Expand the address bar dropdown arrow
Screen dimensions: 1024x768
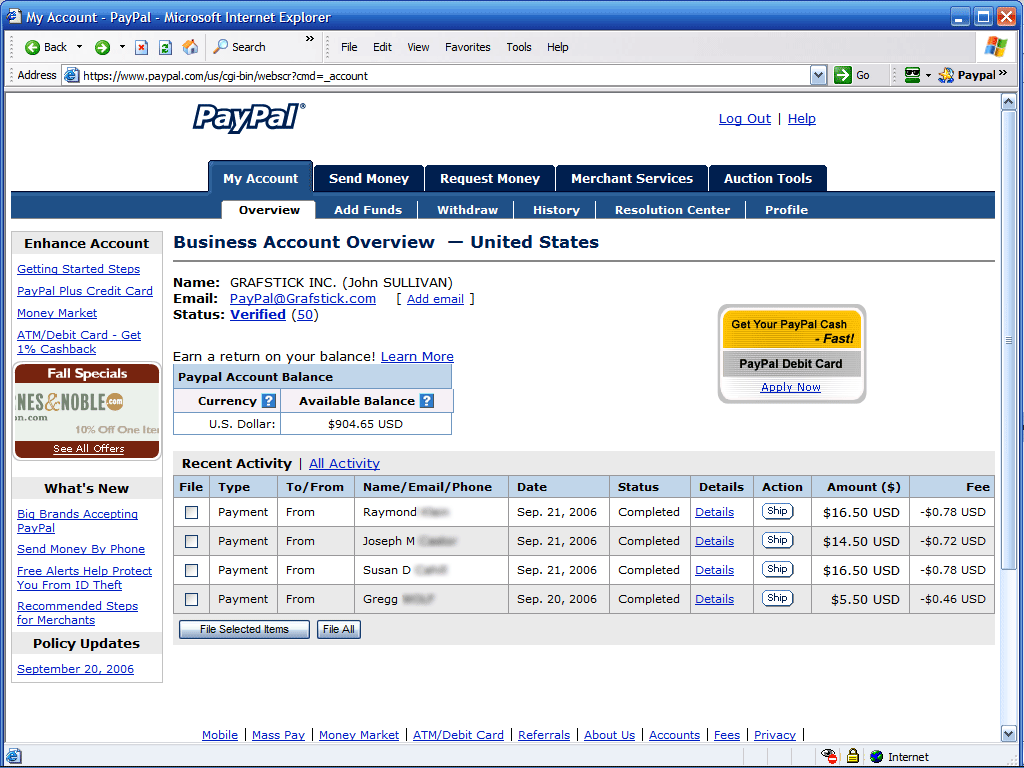818,75
